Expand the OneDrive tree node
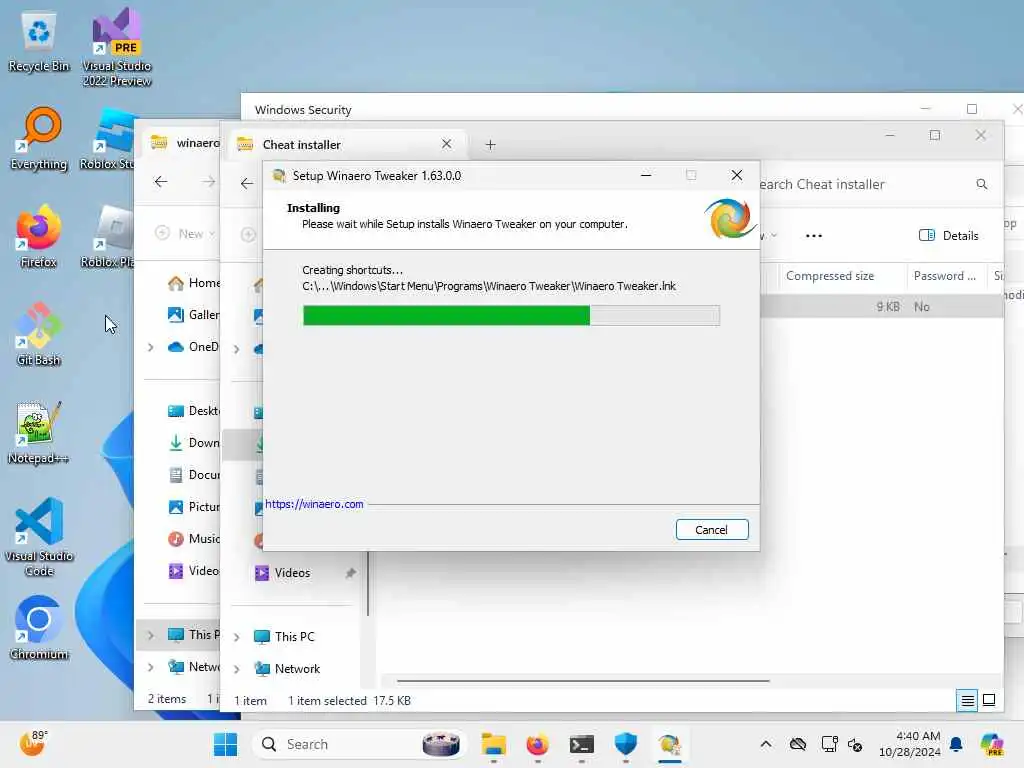 click(x=151, y=347)
